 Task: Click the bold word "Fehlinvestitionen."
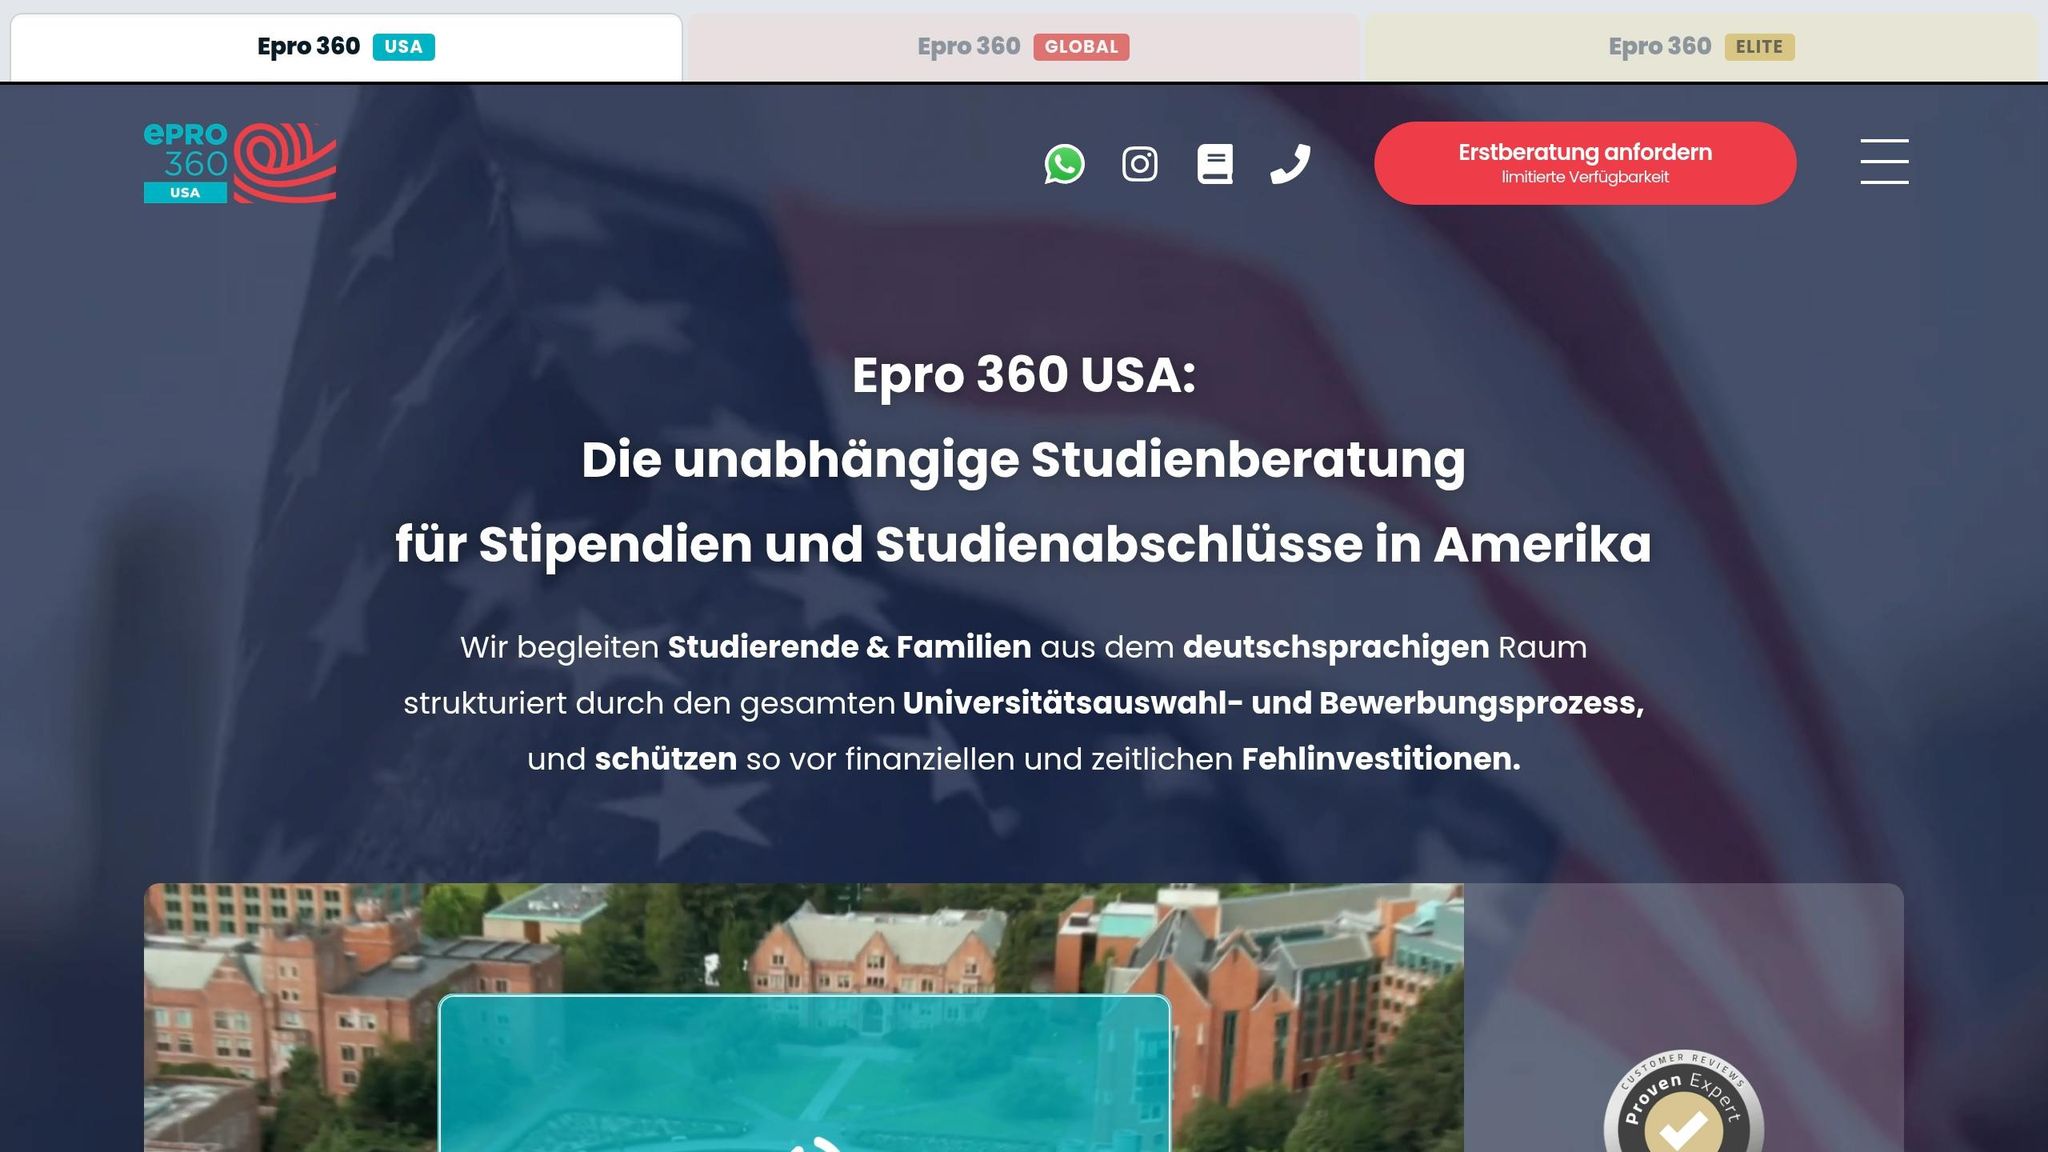[x=1381, y=759]
